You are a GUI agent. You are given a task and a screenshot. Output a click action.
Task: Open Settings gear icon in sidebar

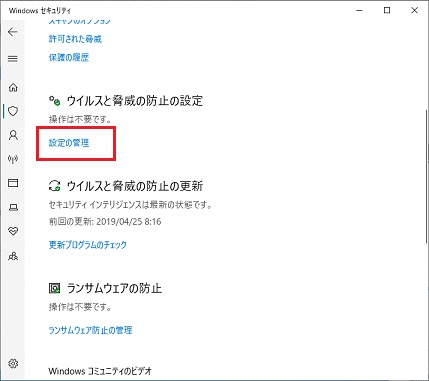pyautogui.click(x=13, y=363)
